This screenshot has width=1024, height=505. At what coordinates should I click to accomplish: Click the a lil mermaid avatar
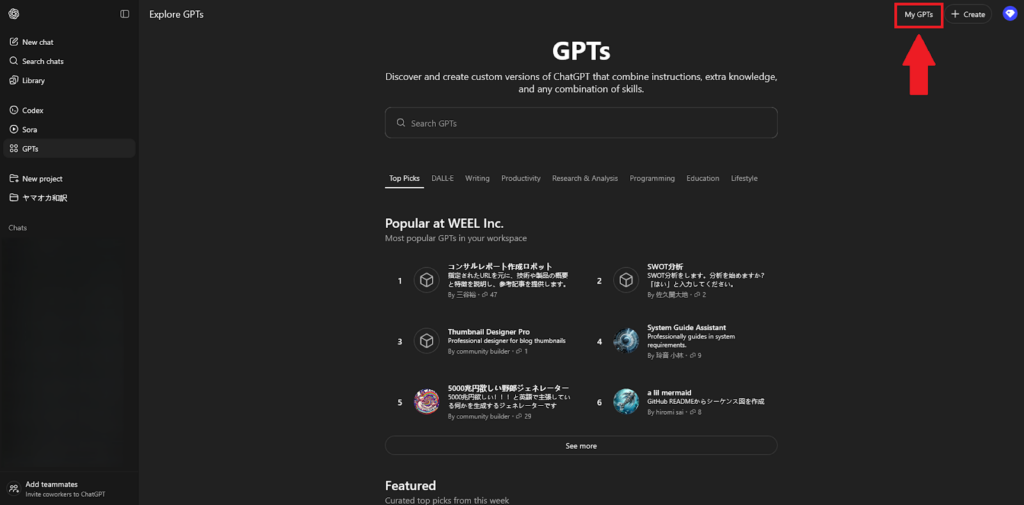click(x=626, y=401)
